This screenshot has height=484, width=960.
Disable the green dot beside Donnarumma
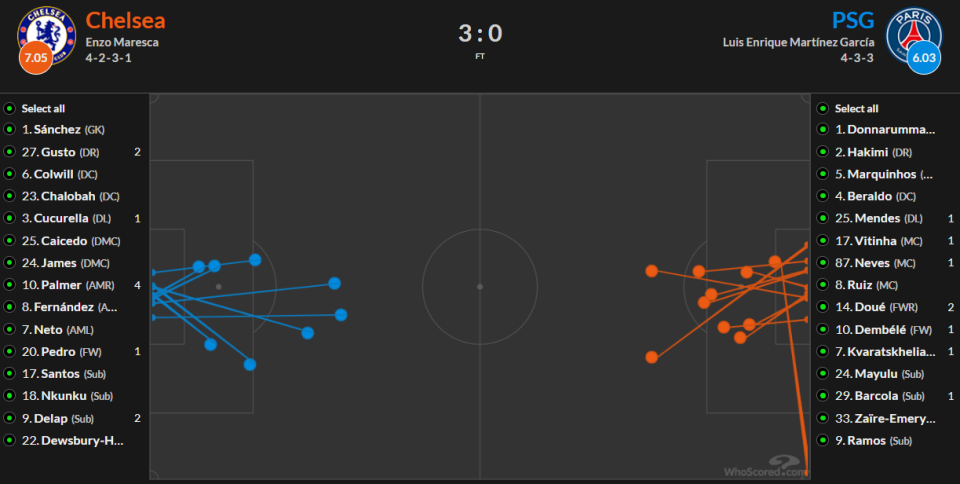click(x=823, y=129)
